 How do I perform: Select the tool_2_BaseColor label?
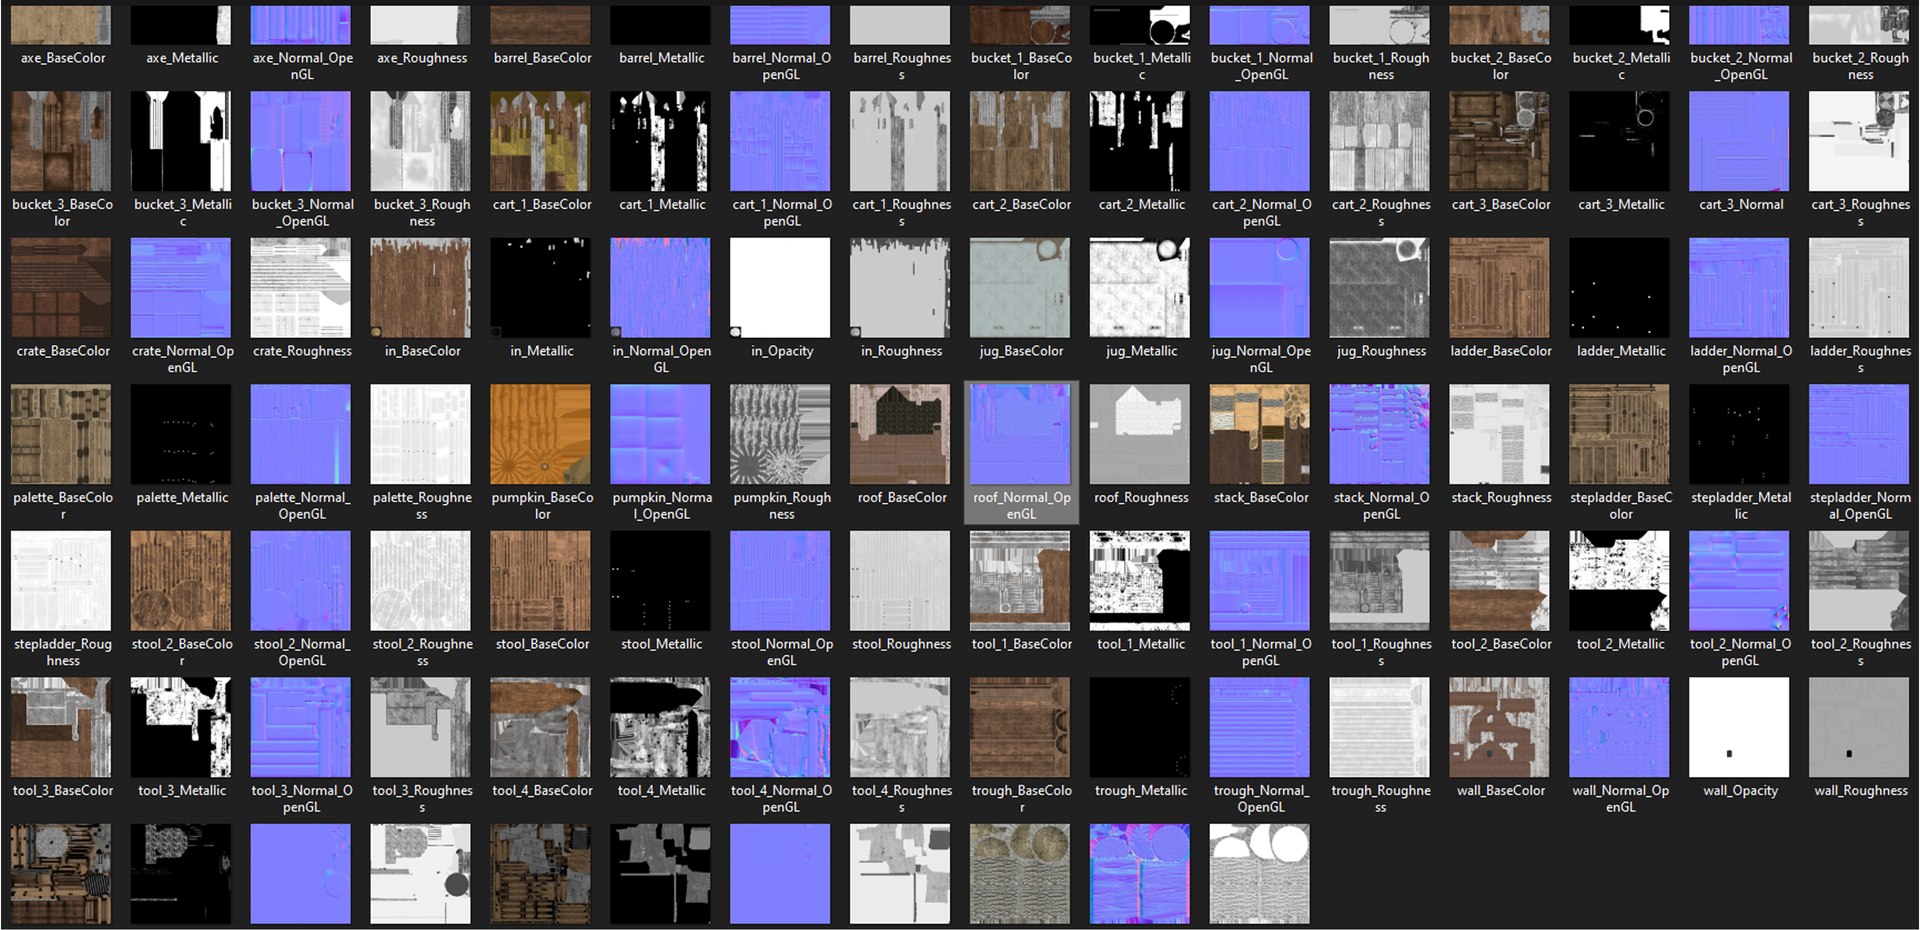pos(1501,644)
